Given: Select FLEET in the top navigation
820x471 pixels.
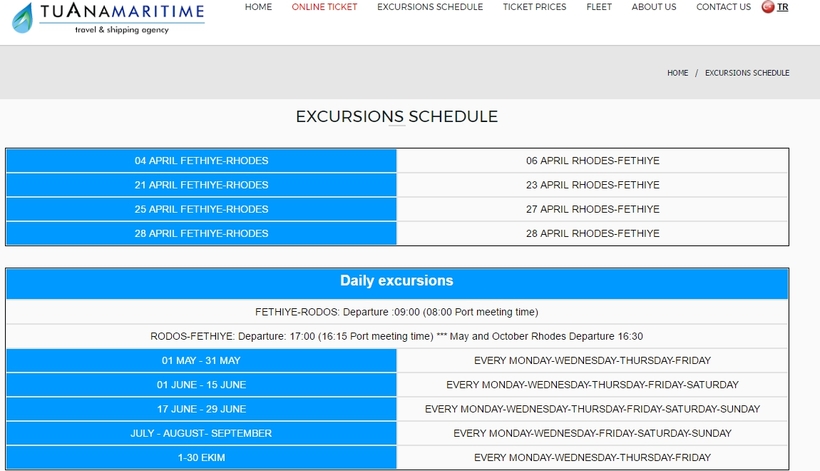Looking at the screenshot, I should click(599, 7).
